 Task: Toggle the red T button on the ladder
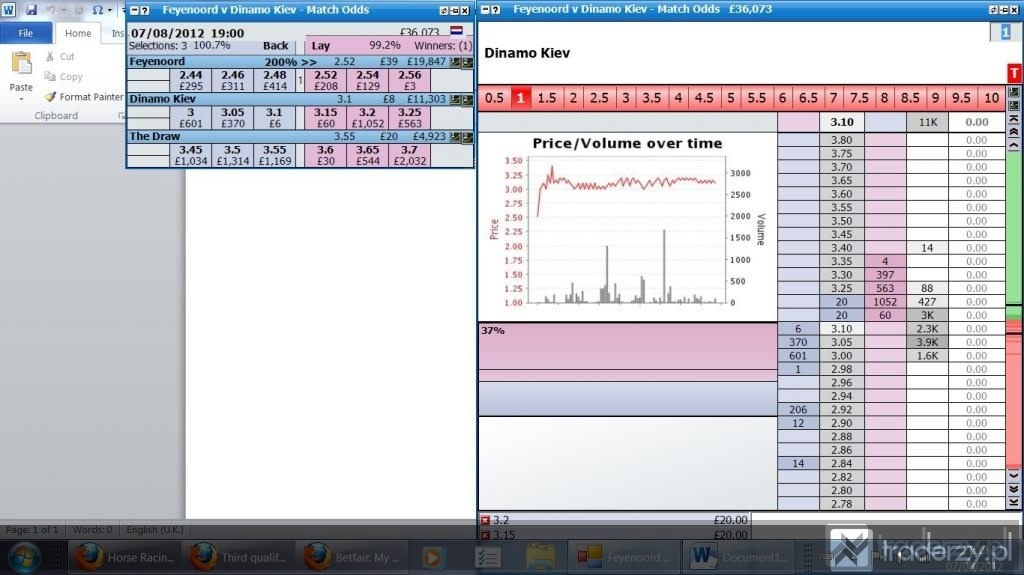[1014, 73]
